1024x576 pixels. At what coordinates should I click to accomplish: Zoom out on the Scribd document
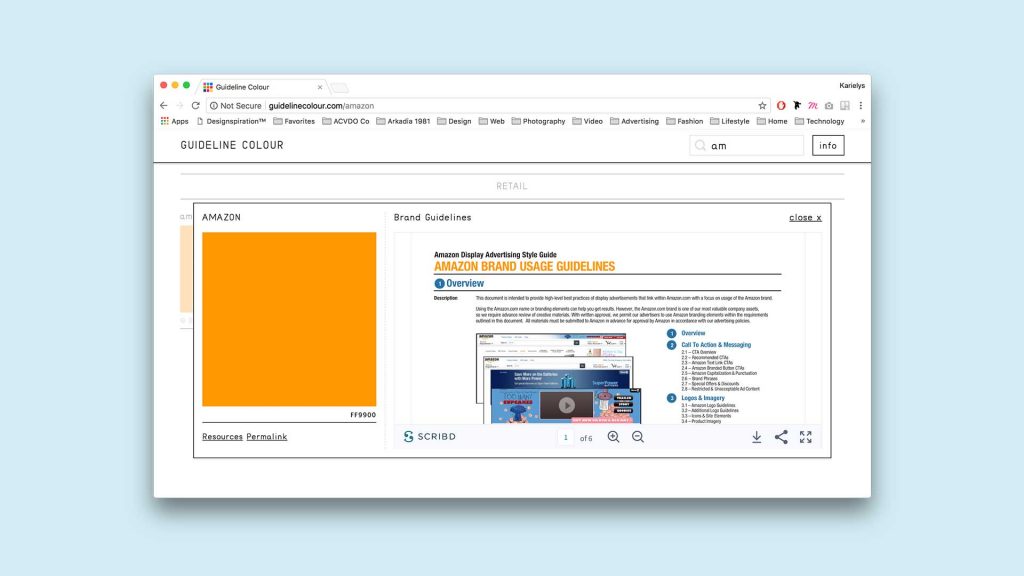click(638, 437)
